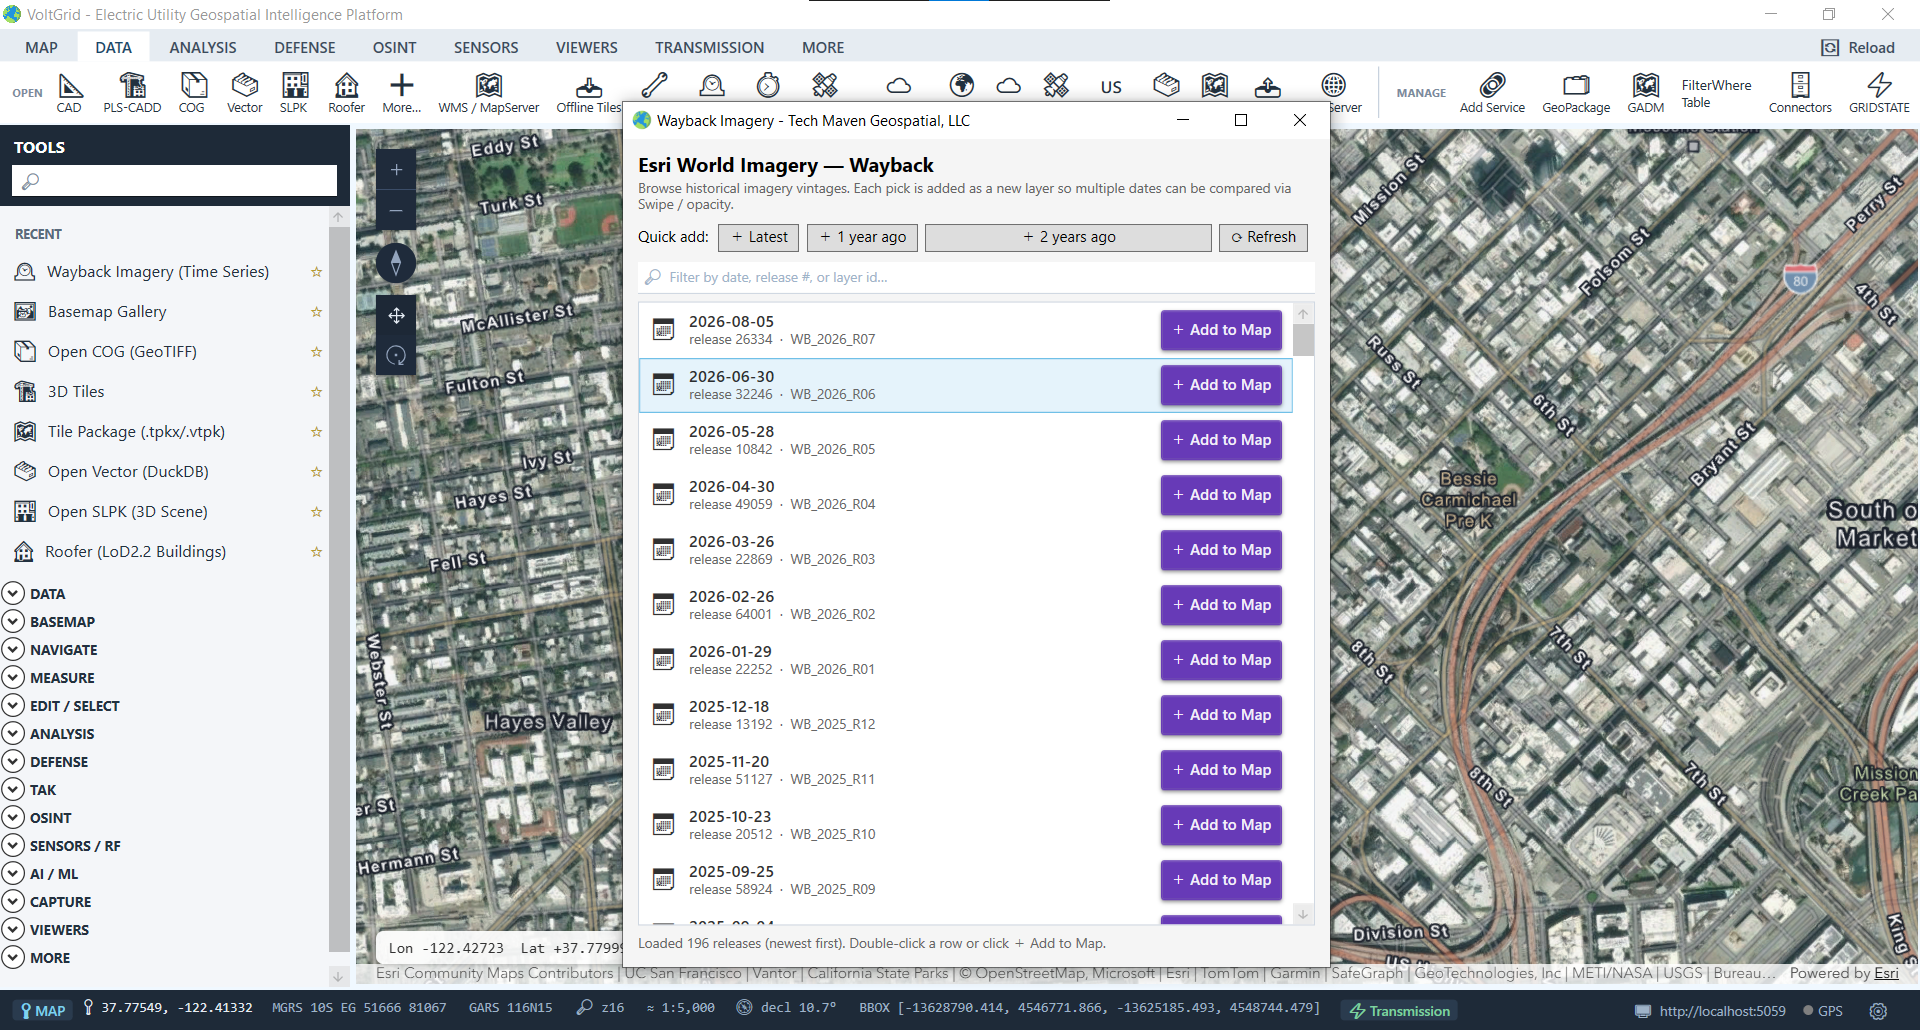Toggle favorite star for Open SLPK
The width and height of the screenshot is (1920, 1030).
[316, 512]
